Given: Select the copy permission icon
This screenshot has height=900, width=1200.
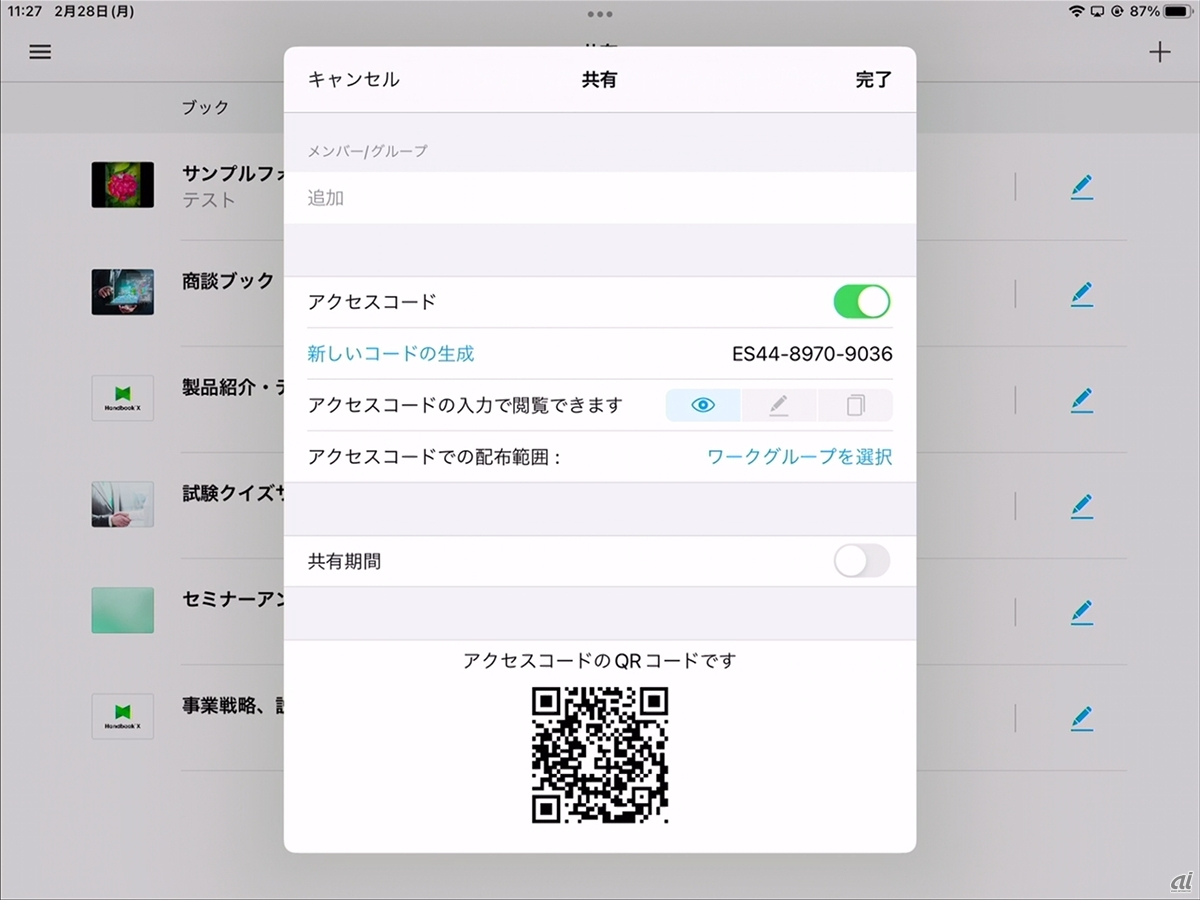Looking at the screenshot, I should [x=855, y=405].
